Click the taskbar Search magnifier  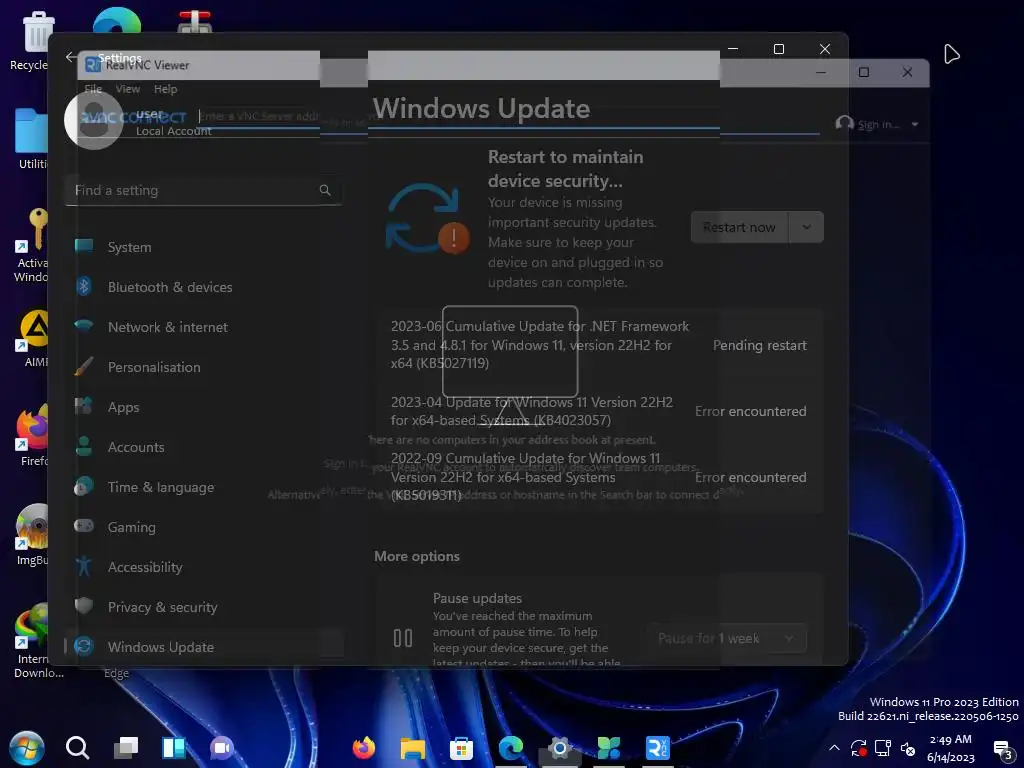(78, 747)
